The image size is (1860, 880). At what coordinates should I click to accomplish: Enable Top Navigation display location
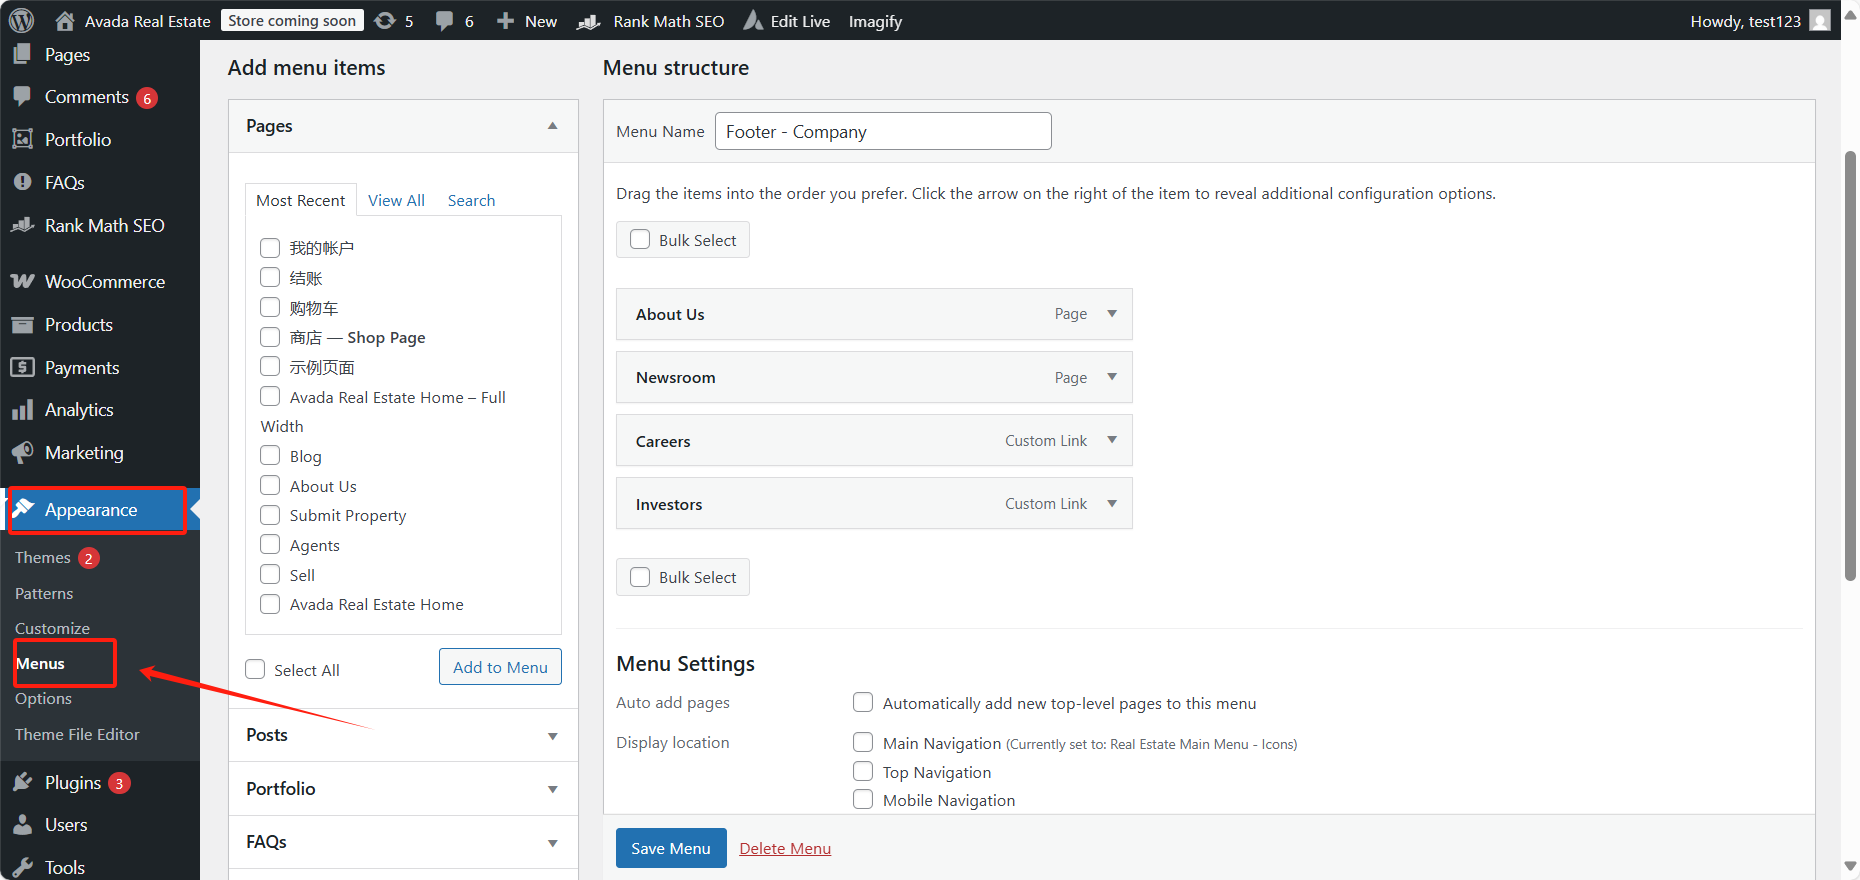click(863, 772)
